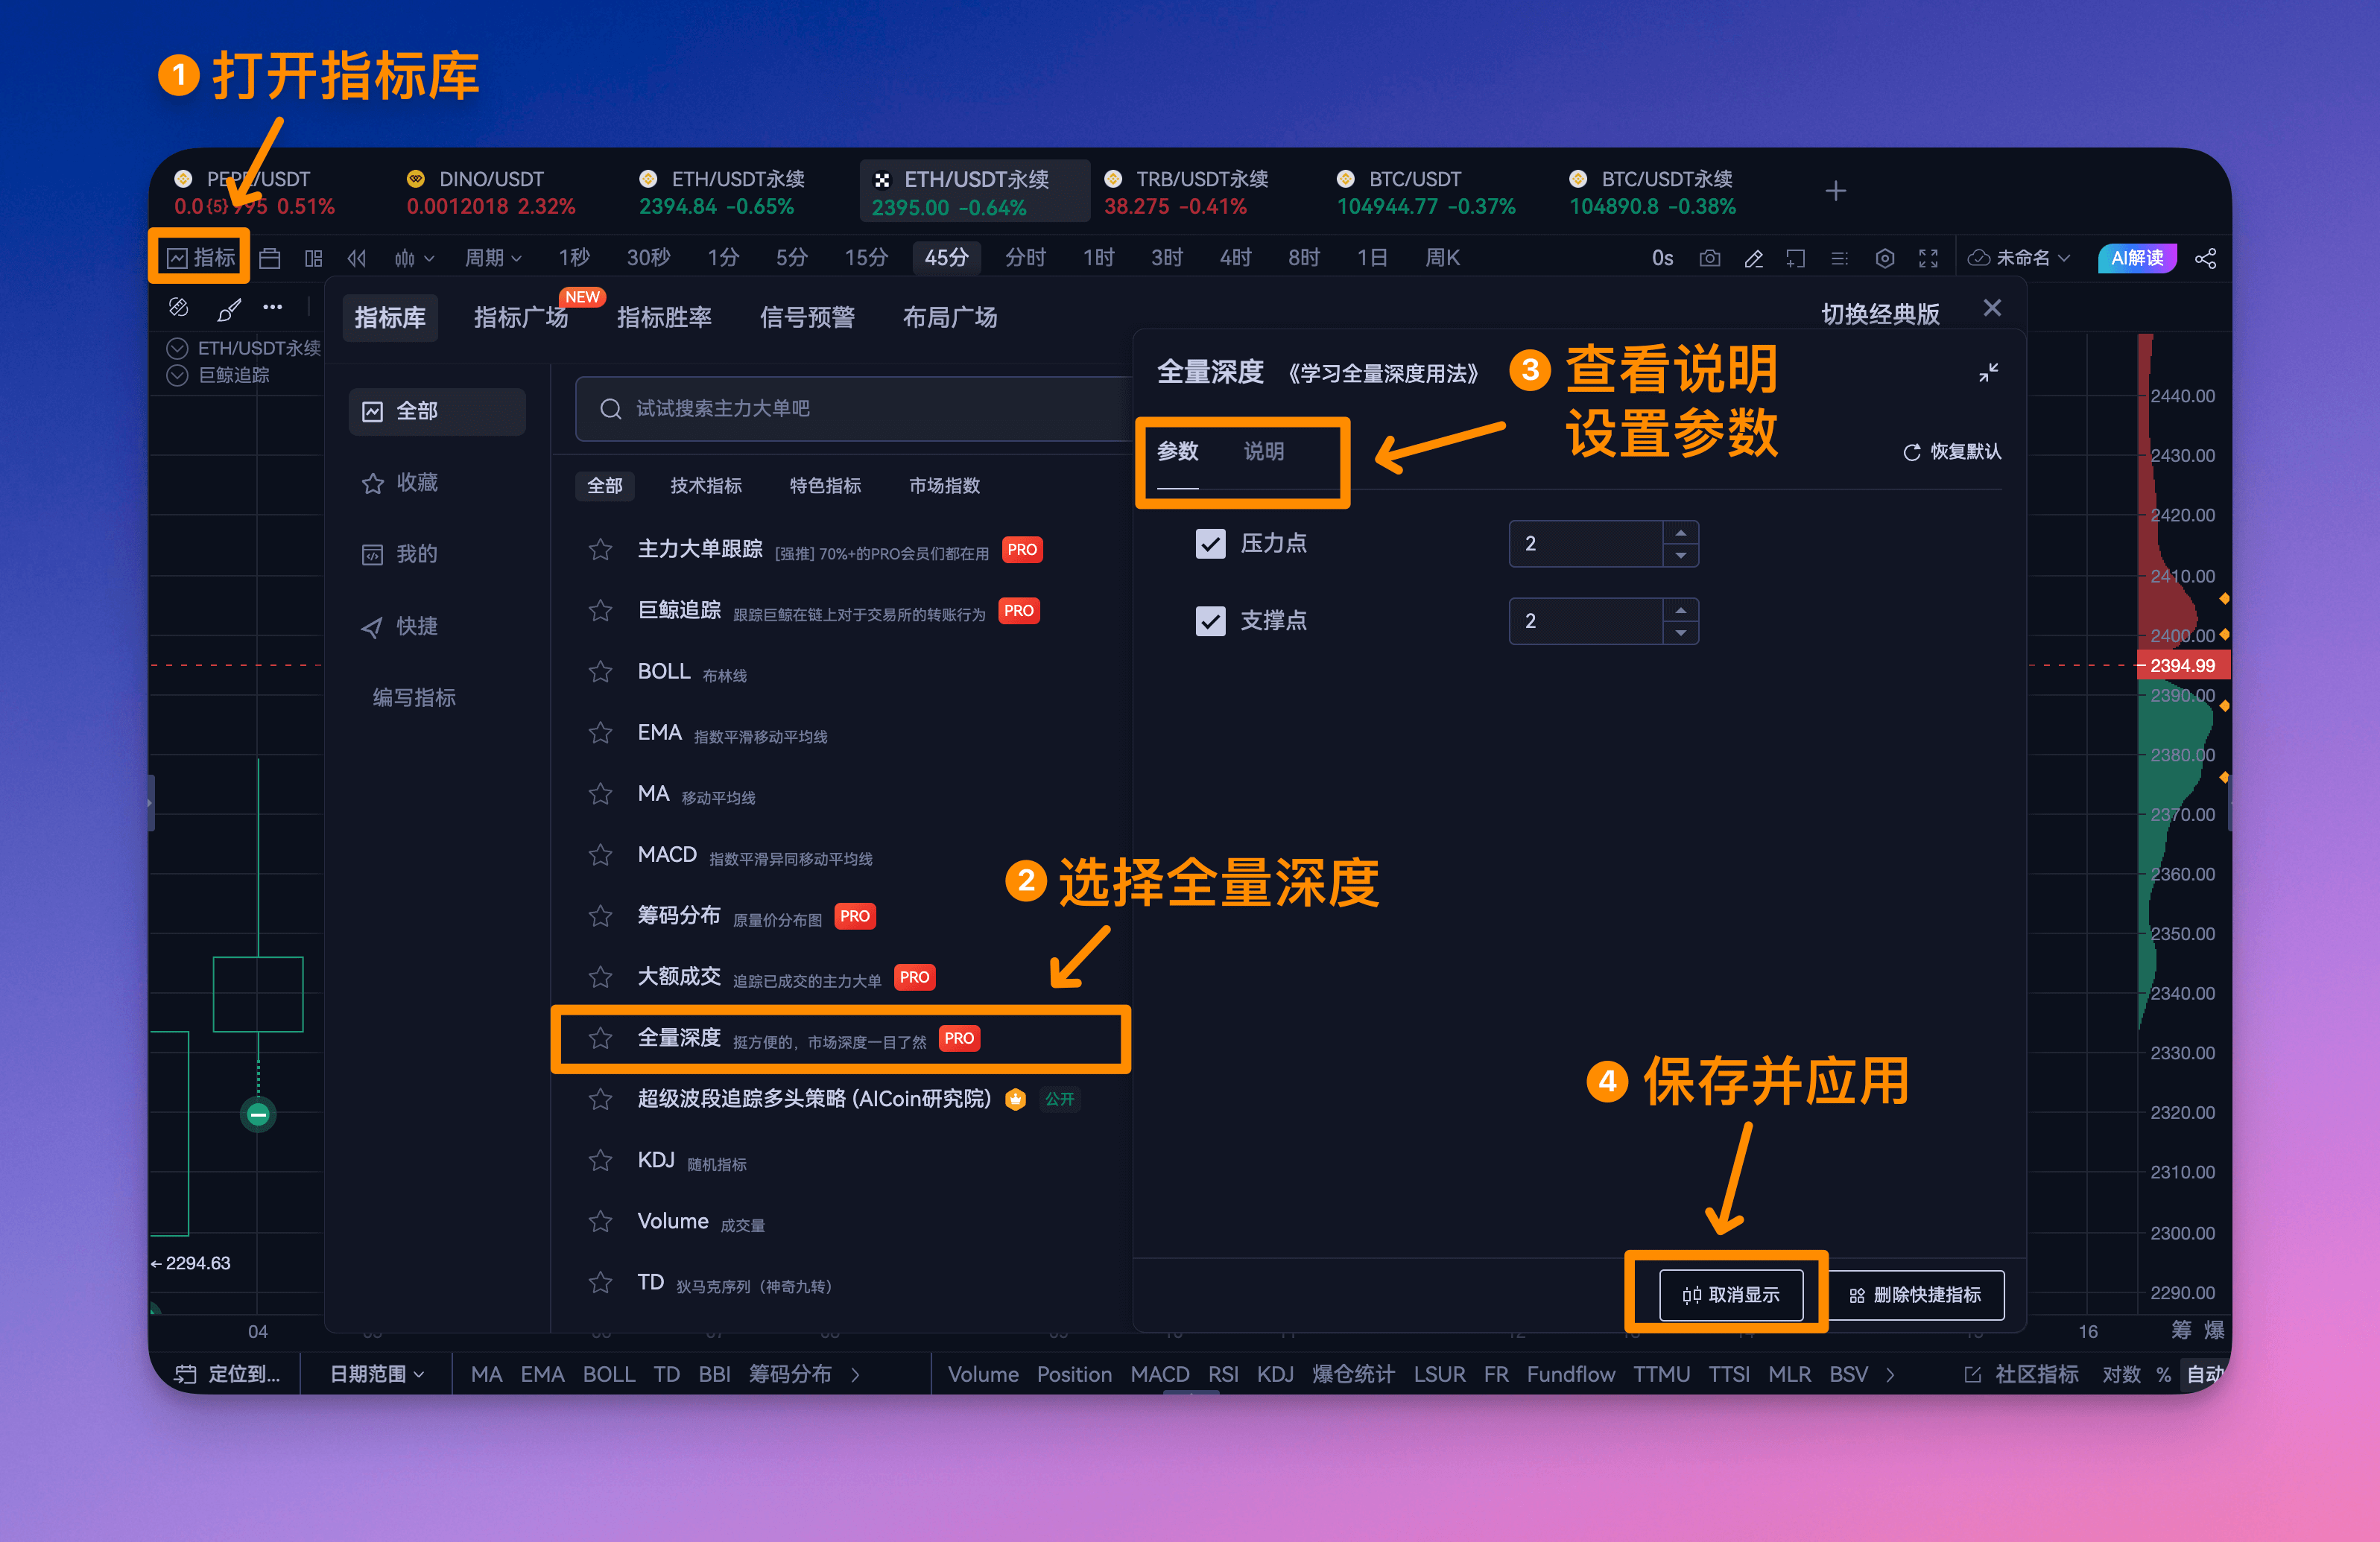
Task: Favorite the 主力大单跟踪 indicator star
Action: coord(600,549)
